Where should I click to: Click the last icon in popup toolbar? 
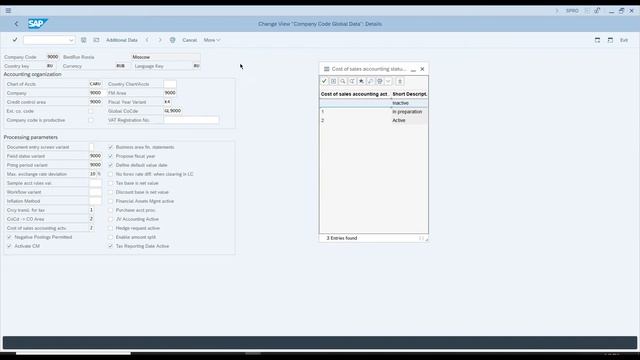pyautogui.click(x=400, y=81)
